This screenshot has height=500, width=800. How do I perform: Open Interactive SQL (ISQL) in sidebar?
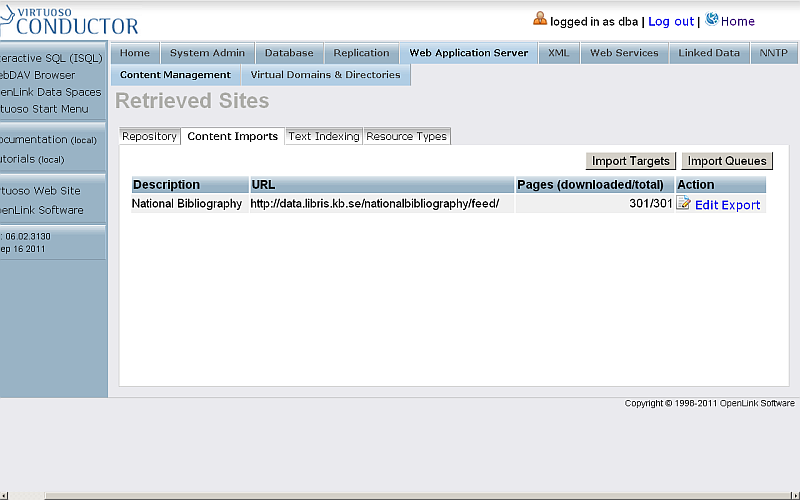point(50,58)
